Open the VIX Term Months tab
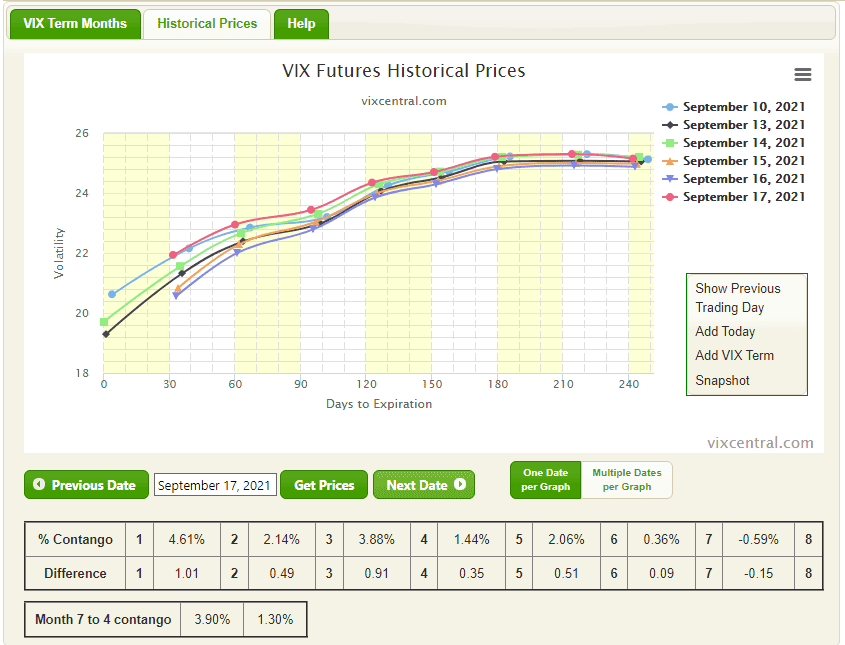 75,24
